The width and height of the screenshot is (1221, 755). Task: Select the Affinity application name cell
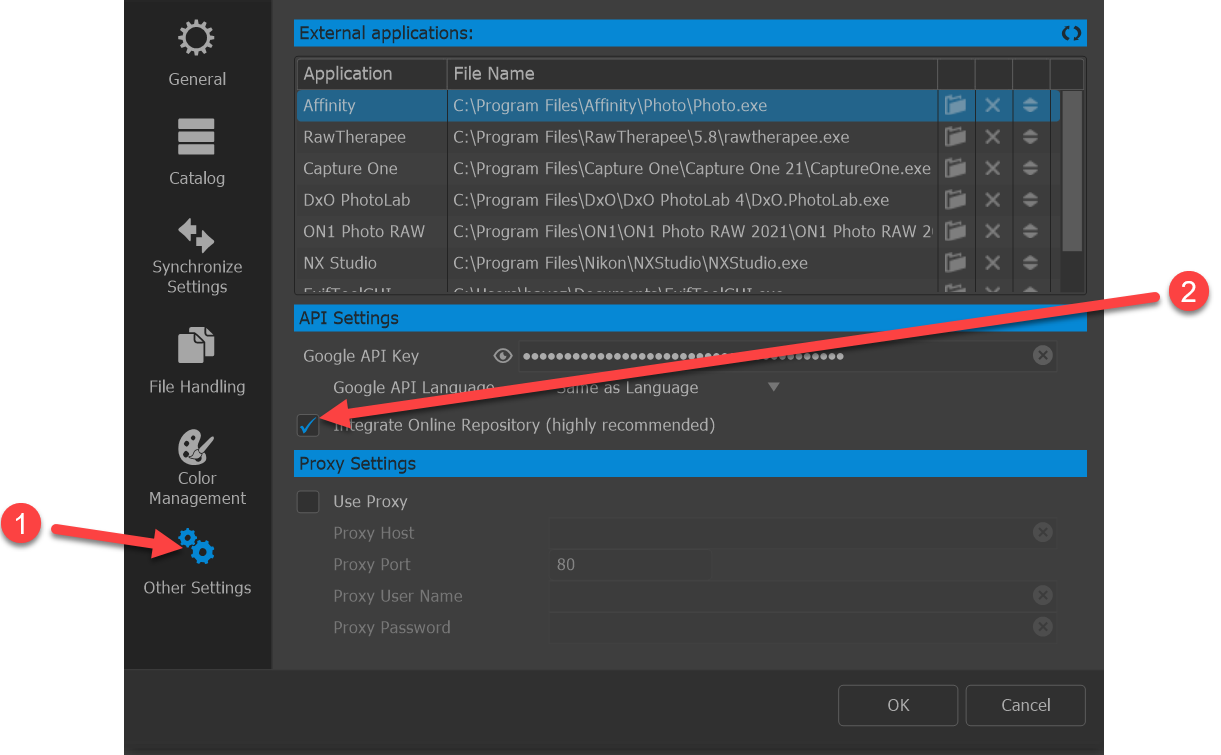(372, 105)
